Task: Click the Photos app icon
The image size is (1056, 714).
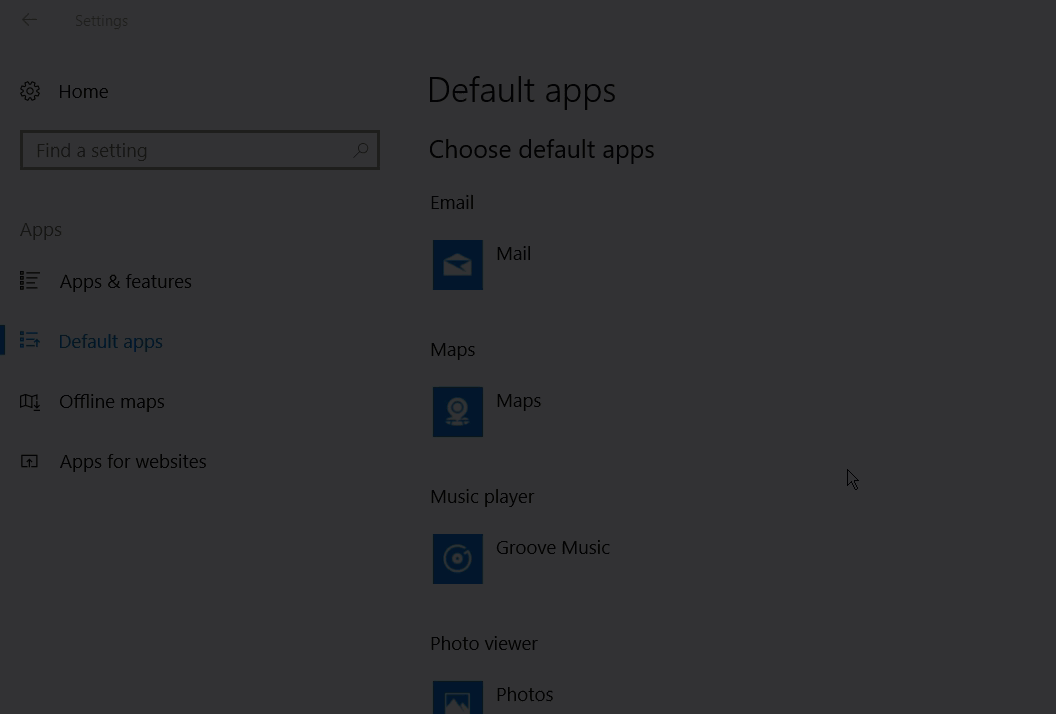Action: coord(457,697)
